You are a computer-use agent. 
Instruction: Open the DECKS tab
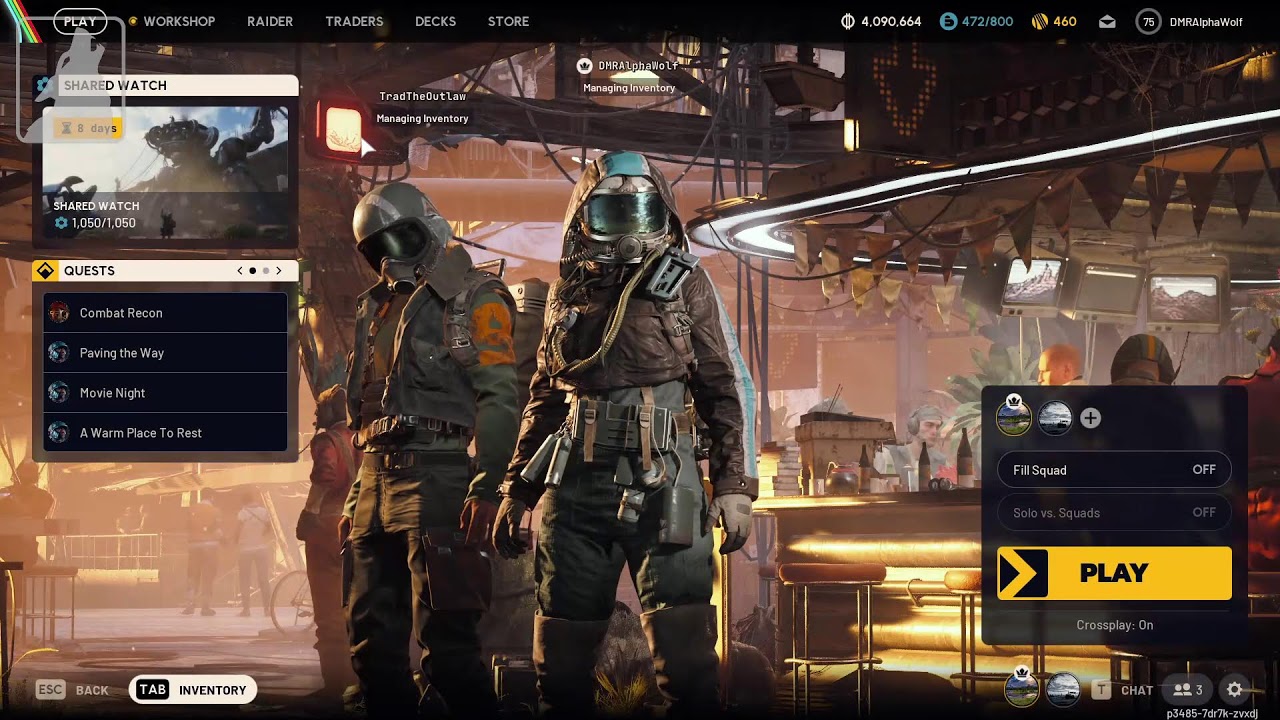[435, 21]
